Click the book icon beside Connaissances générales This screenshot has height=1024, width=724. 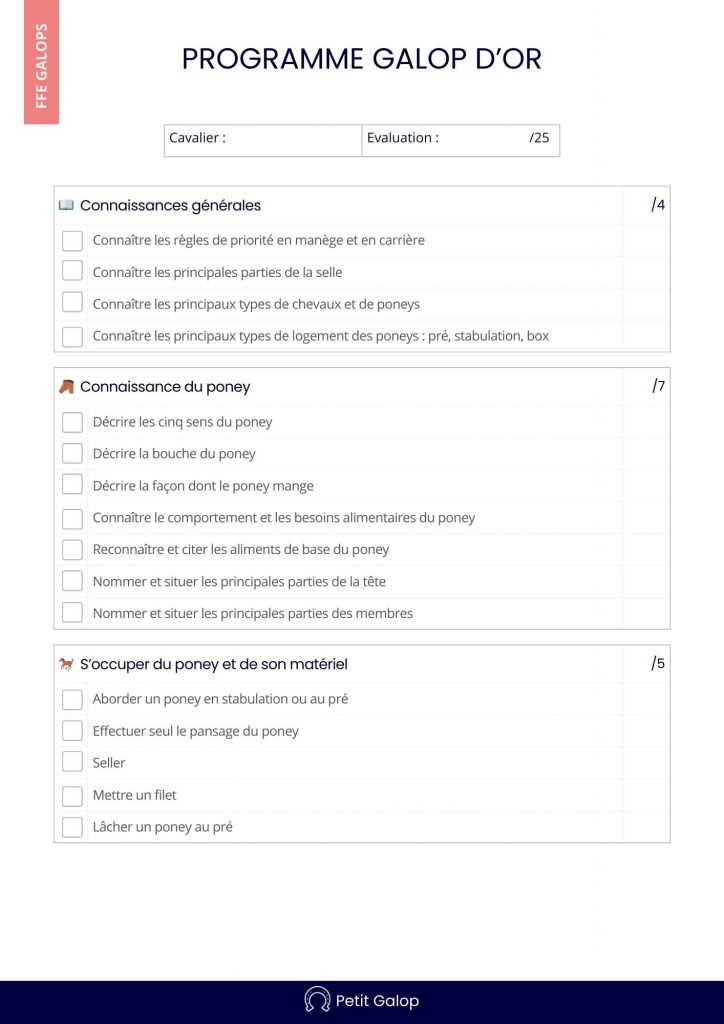point(66,205)
